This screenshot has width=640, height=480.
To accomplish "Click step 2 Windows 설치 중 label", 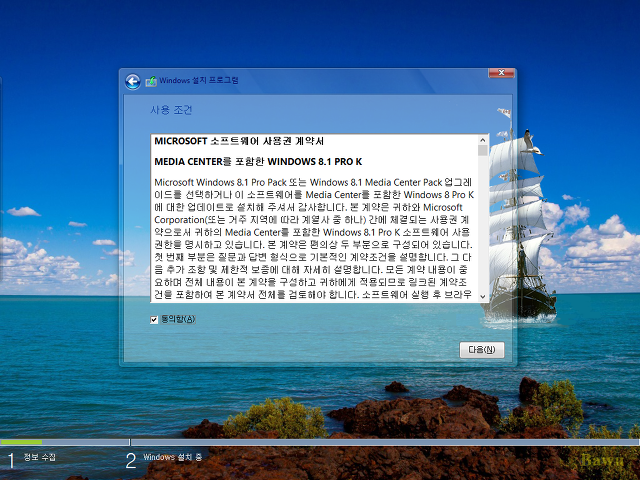I will point(172,457).
